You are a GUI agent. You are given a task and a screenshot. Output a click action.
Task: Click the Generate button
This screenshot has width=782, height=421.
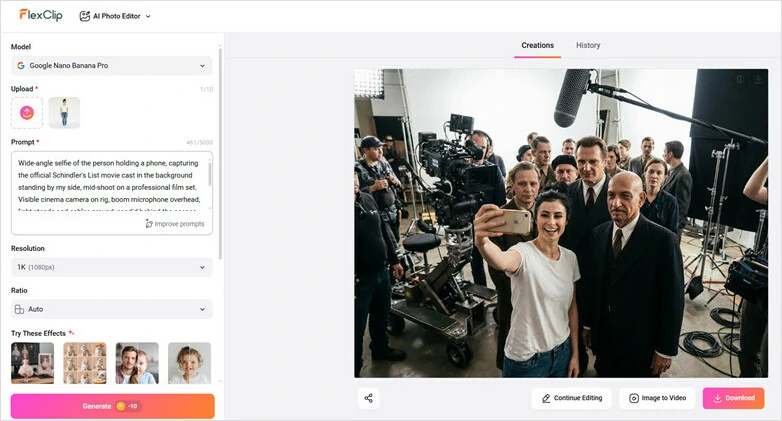[113, 406]
